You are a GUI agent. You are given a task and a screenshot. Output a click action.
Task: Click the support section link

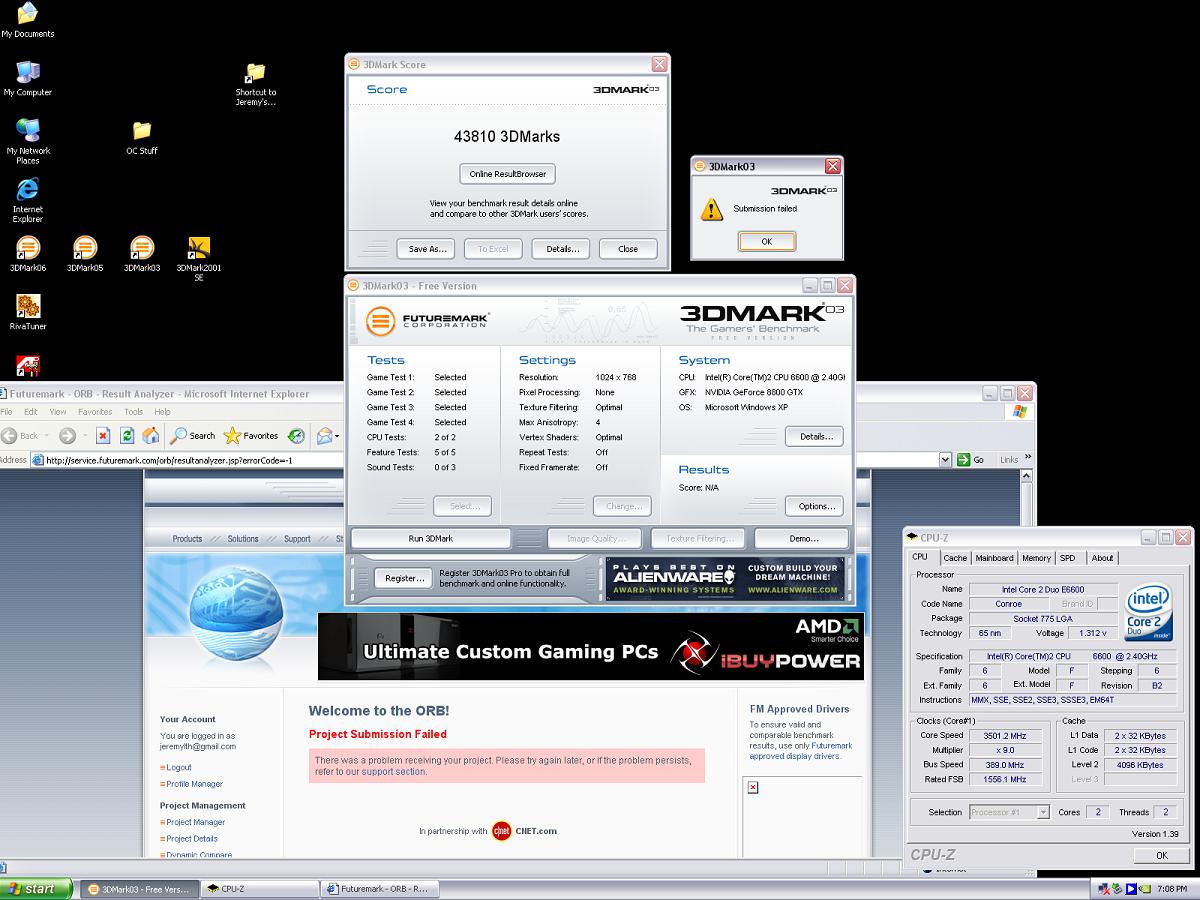[394, 771]
